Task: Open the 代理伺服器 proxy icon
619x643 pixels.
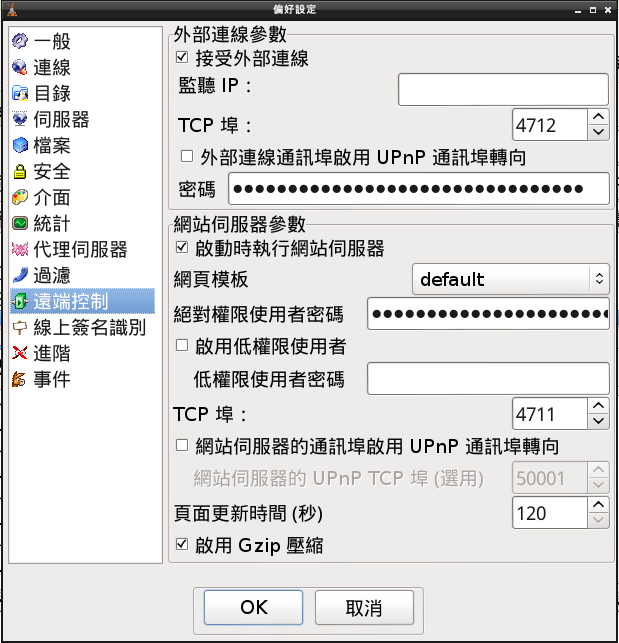Action: coord(19,249)
